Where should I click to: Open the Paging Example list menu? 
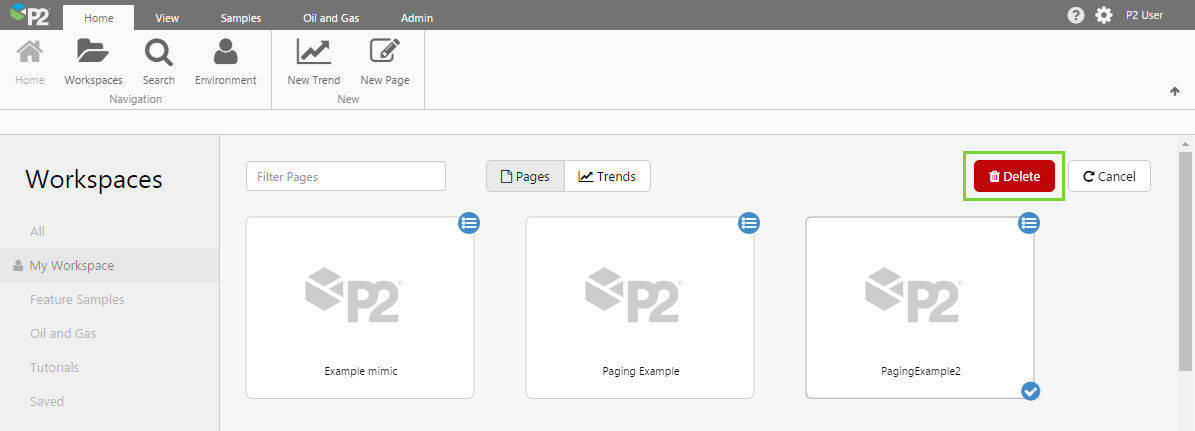click(748, 223)
